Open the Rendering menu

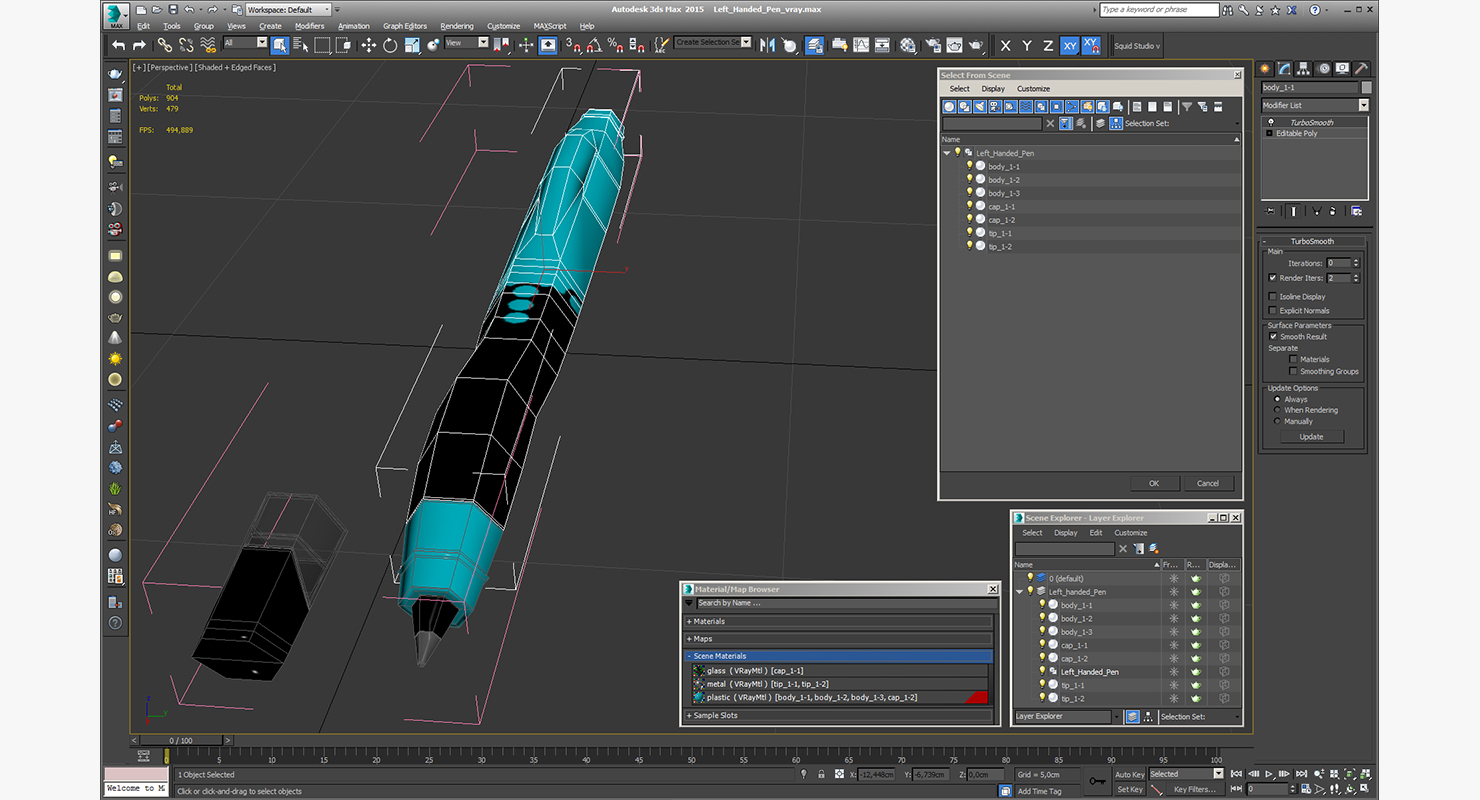point(457,26)
